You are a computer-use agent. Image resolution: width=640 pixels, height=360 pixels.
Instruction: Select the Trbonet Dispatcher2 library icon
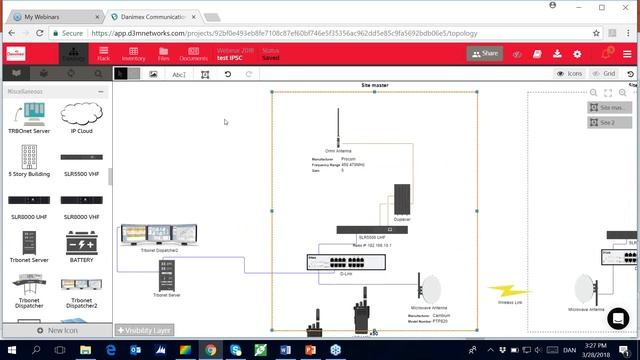point(82,293)
